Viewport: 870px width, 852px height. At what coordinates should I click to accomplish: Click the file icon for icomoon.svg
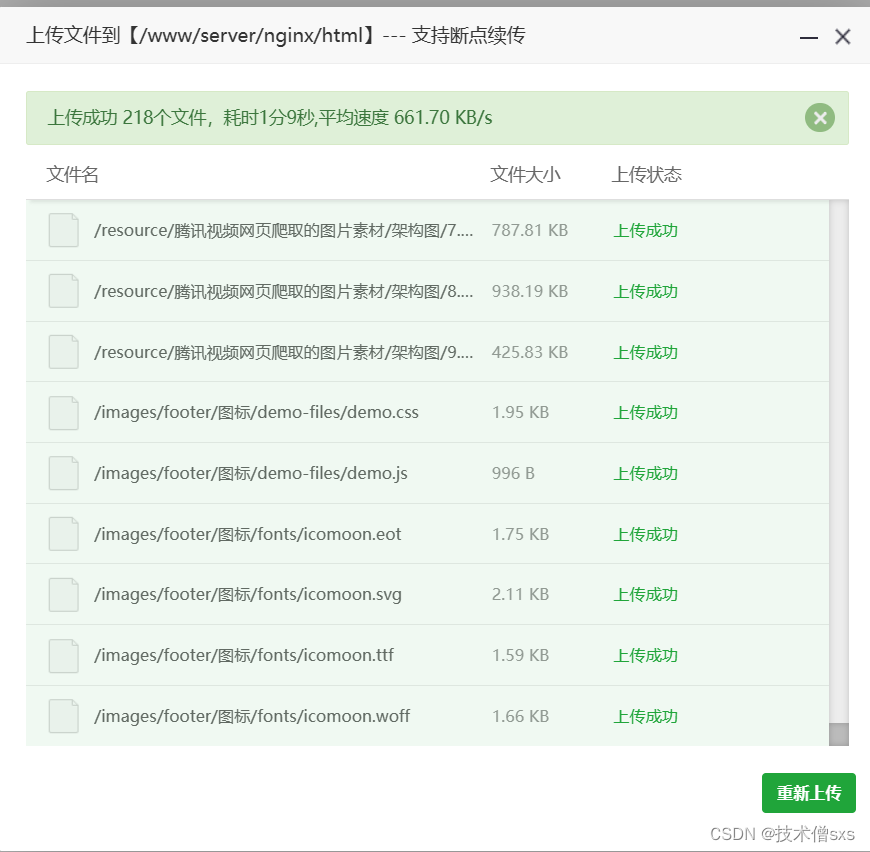point(63,595)
